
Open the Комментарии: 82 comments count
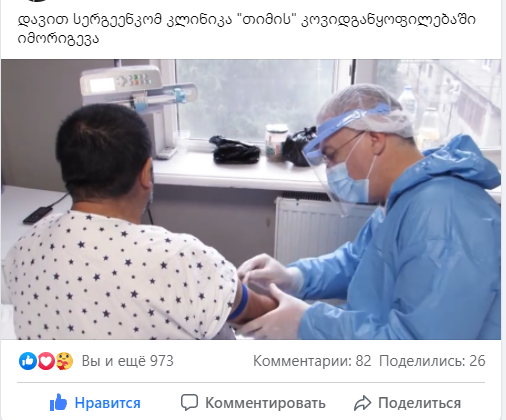(312, 361)
